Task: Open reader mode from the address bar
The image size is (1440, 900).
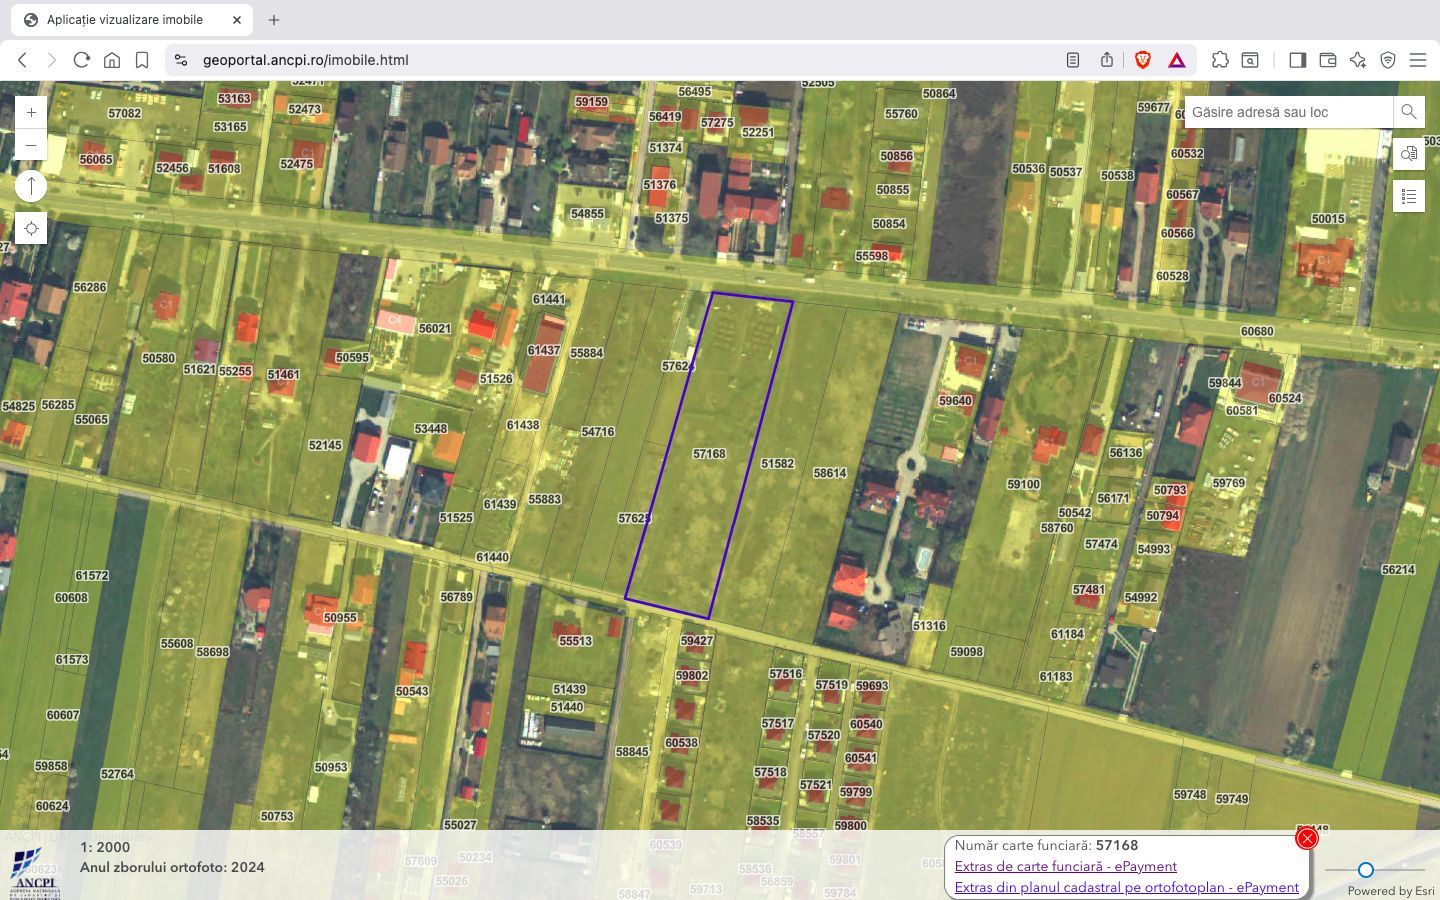Action: click(1072, 60)
